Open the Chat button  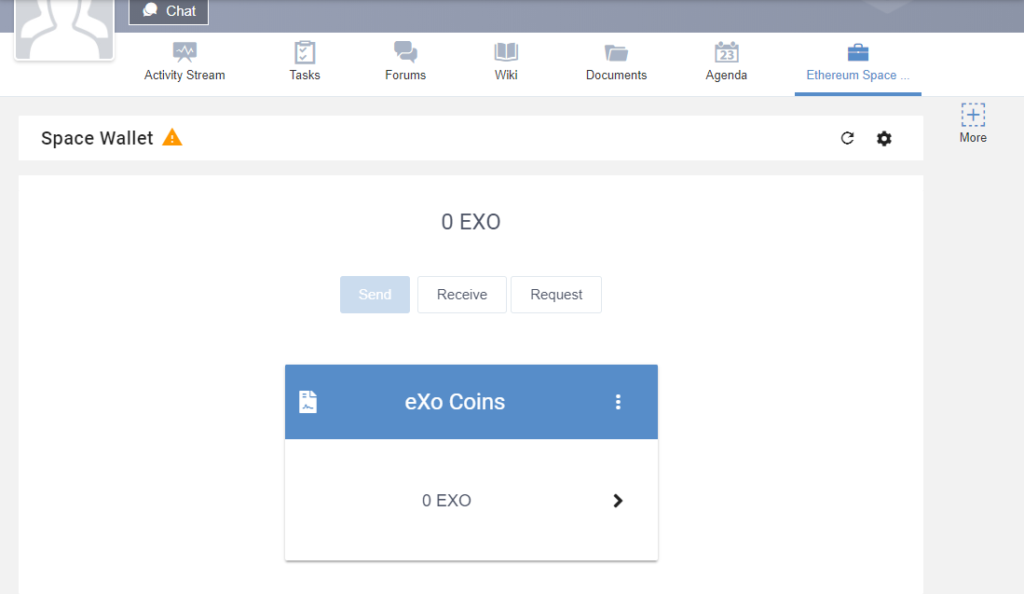click(168, 11)
